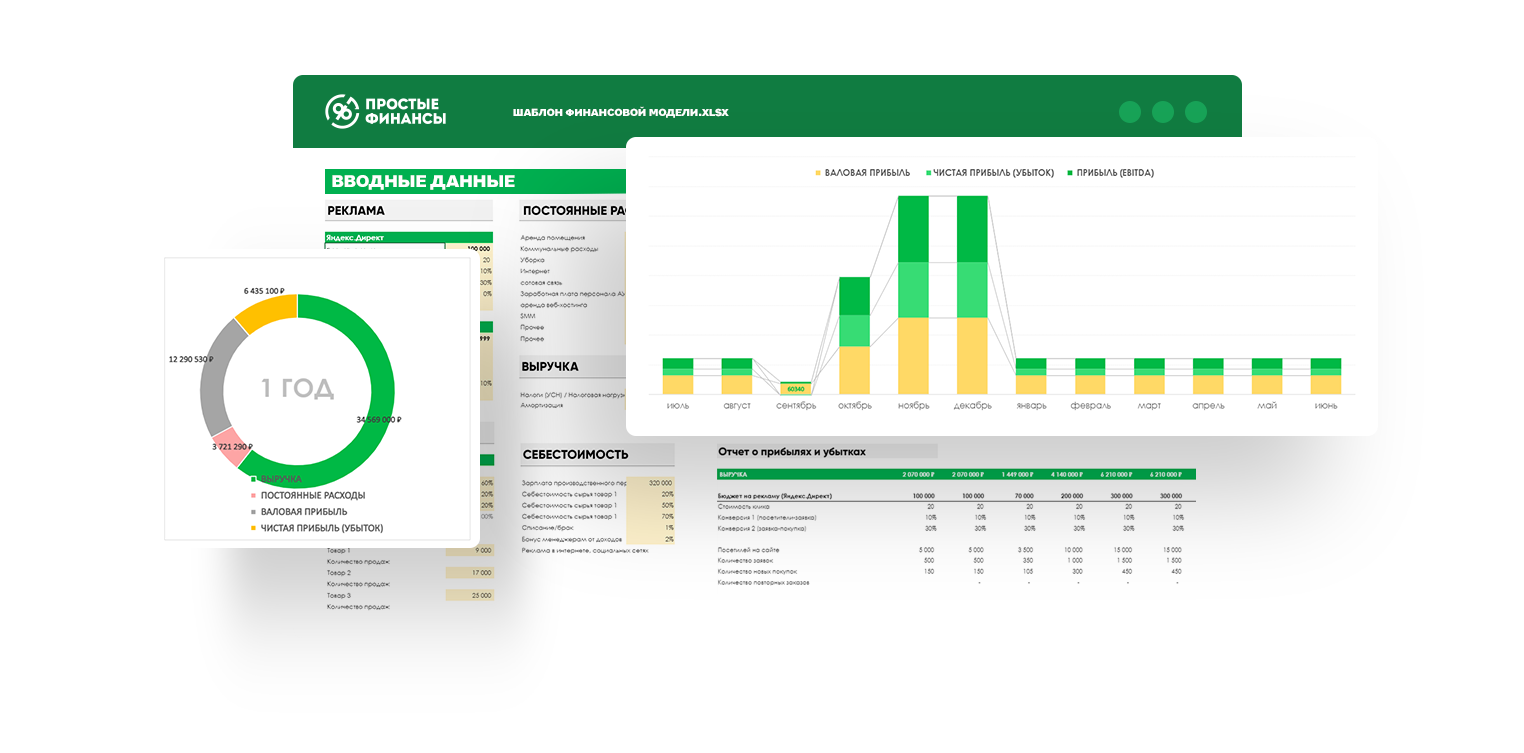Click the middle green window circle
Screen dimensions: 1524x753
[x=1163, y=112]
